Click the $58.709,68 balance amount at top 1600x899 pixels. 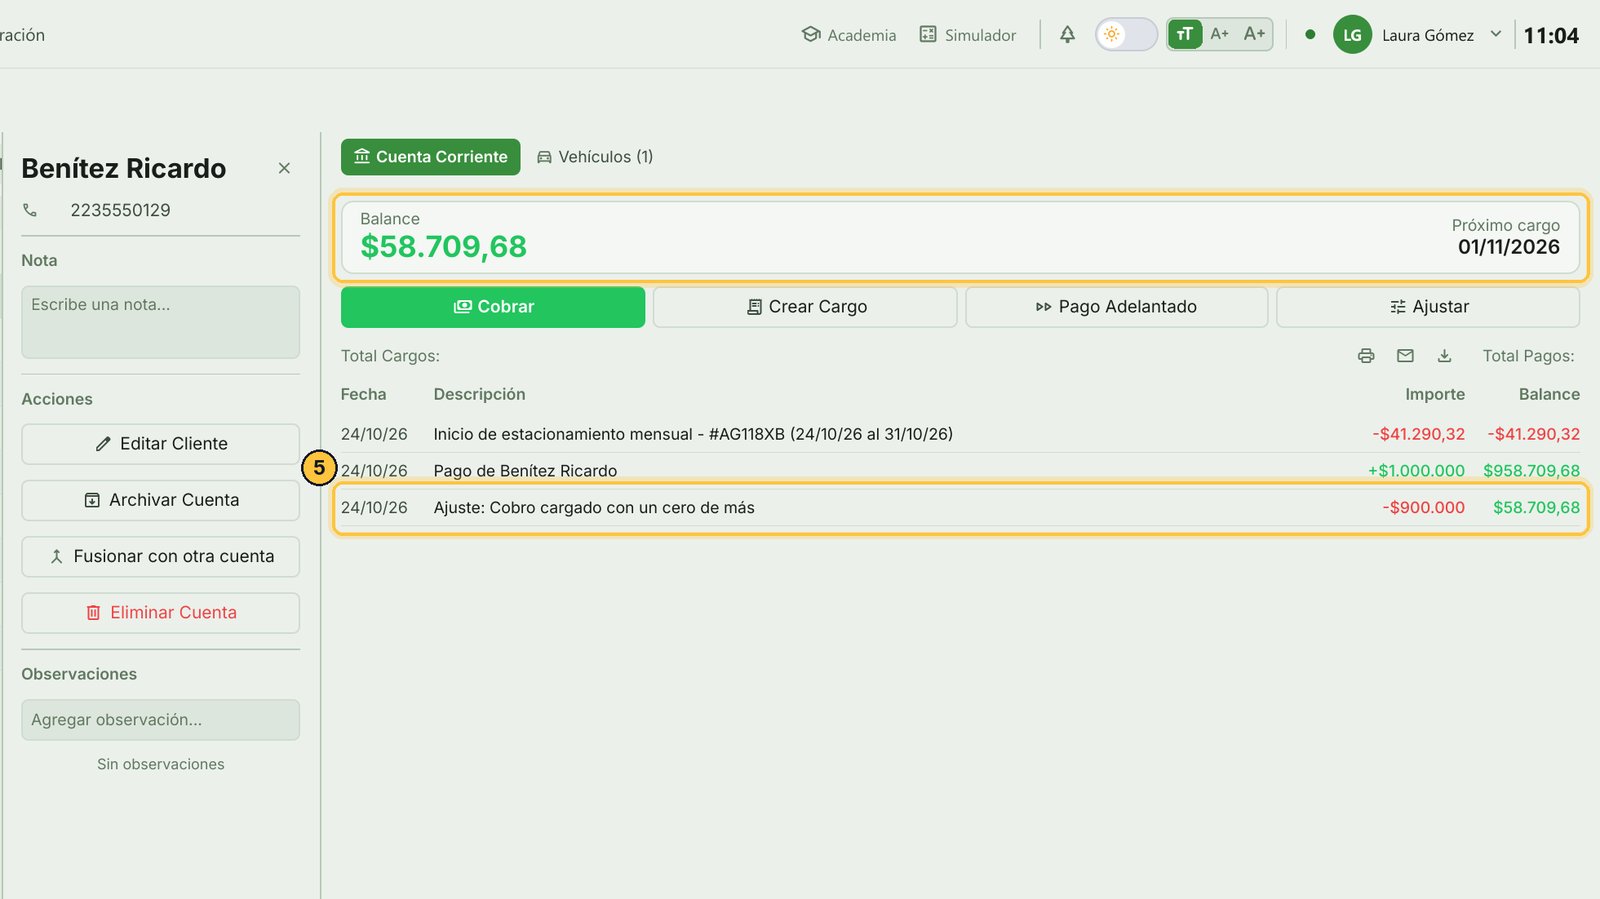(x=443, y=247)
